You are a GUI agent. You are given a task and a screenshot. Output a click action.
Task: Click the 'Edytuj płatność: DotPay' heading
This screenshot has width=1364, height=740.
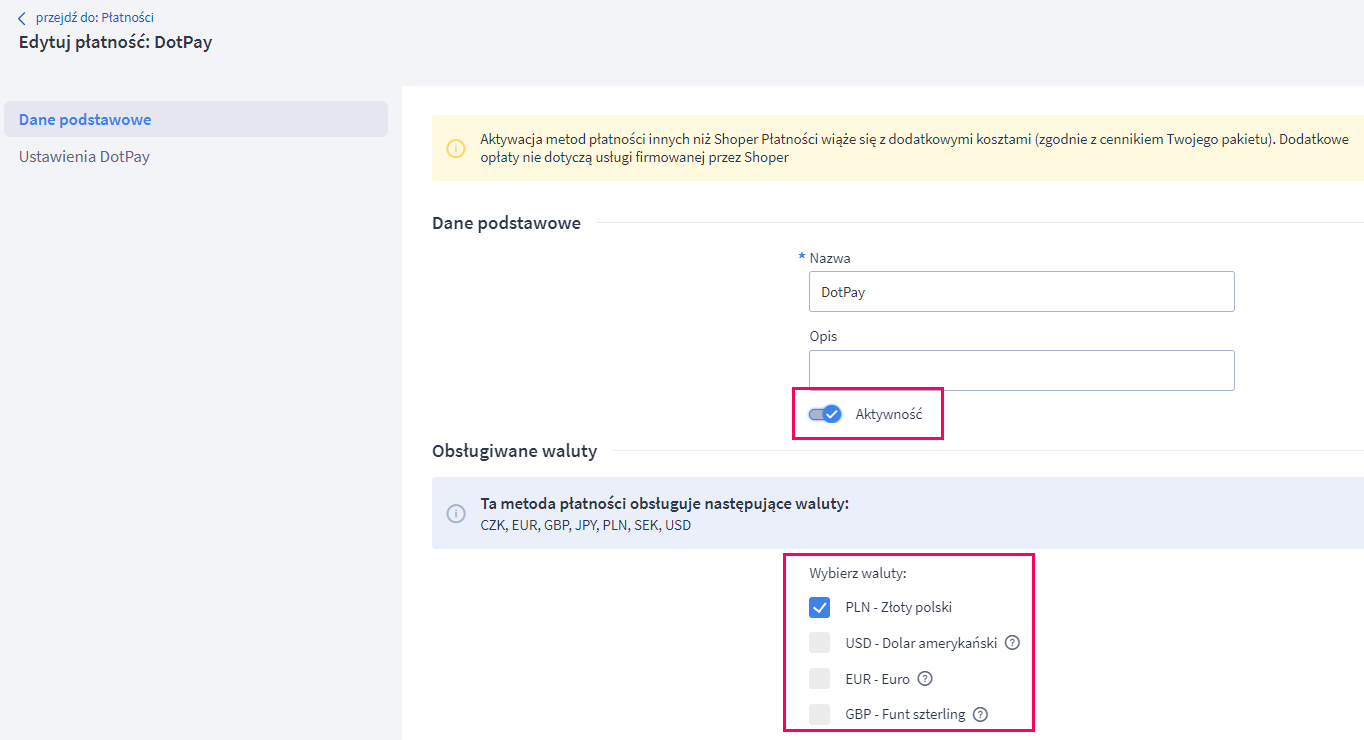pyautogui.click(x=116, y=43)
